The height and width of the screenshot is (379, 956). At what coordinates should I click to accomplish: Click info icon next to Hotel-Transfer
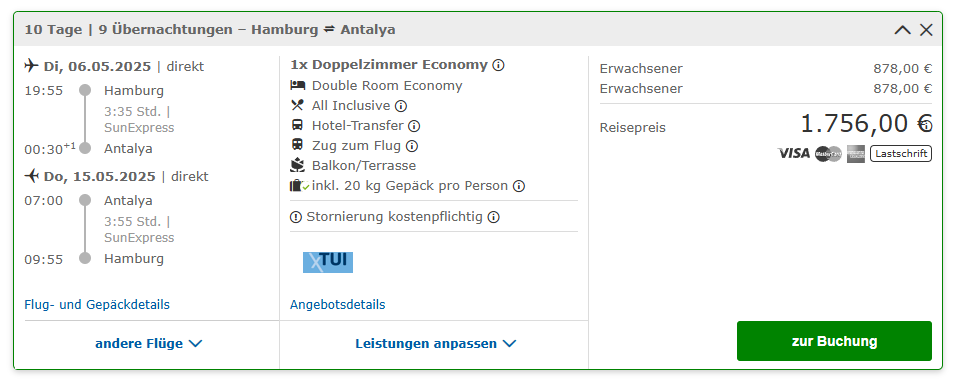[x=414, y=126]
